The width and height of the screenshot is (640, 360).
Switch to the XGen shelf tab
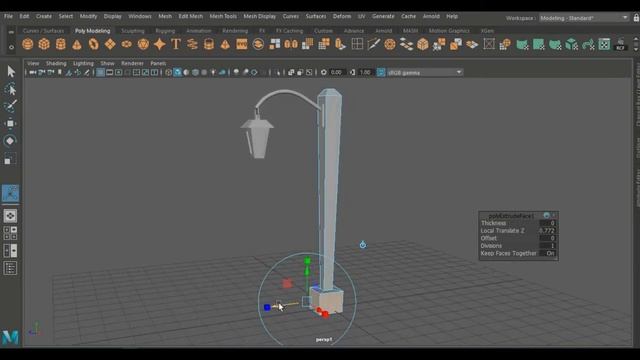(x=487, y=31)
